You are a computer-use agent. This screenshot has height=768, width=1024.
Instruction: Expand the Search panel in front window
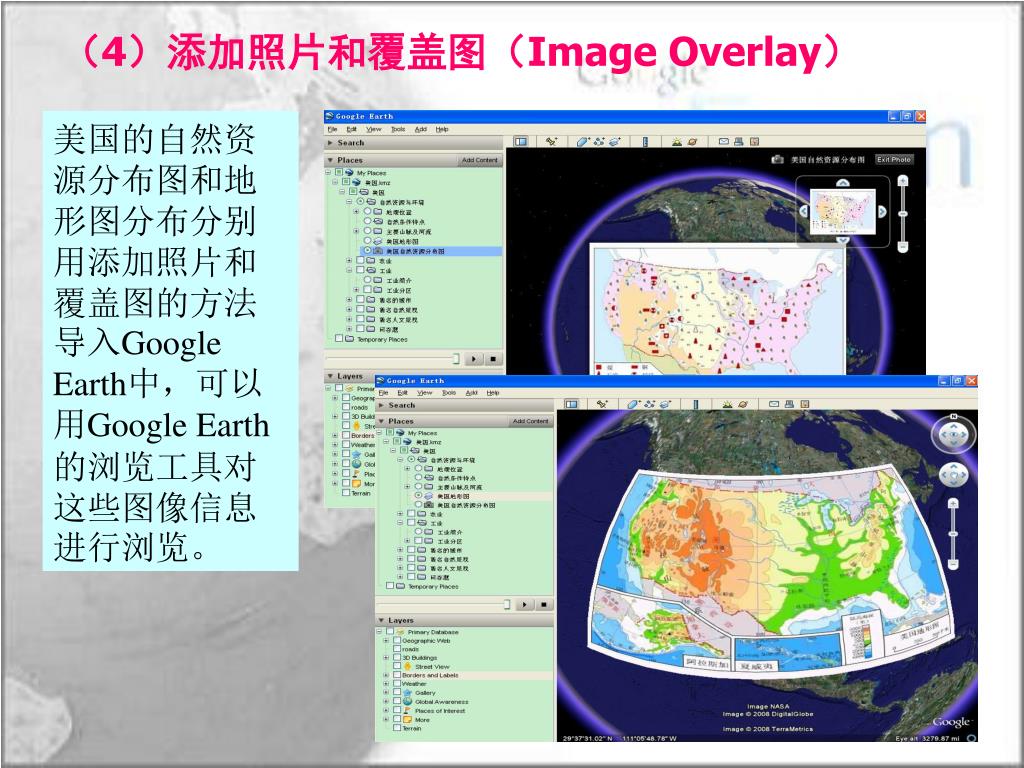(x=382, y=405)
